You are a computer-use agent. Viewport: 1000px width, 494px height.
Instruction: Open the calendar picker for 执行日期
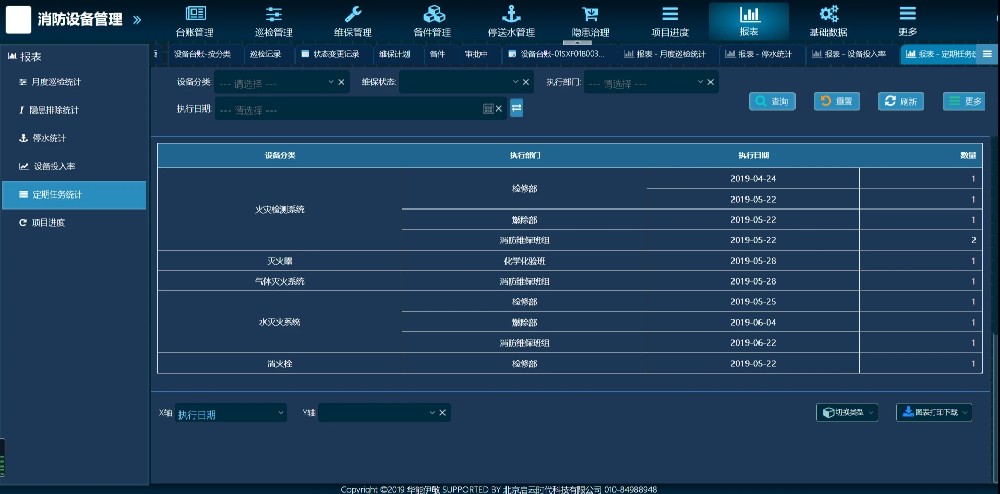(x=488, y=109)
